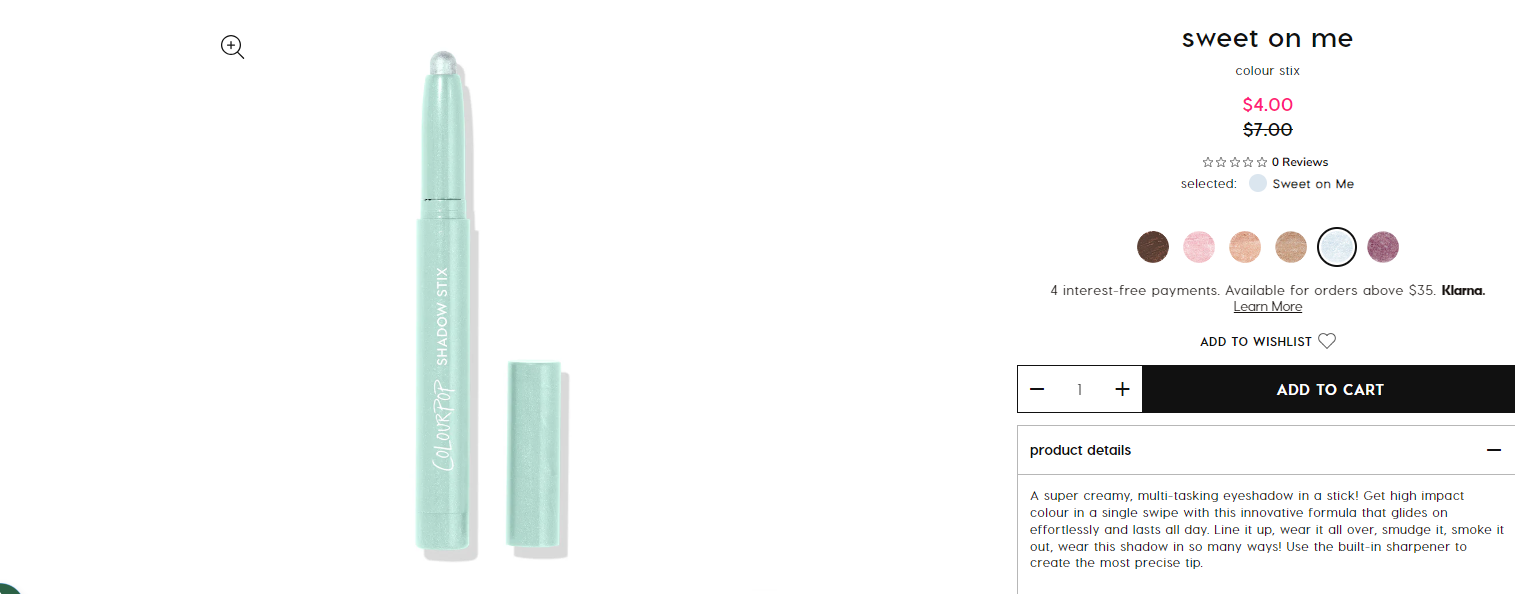Click Add to Wishlist text
The width and height of the screenshot is (1515, 594).
[x=1256, y=342]
